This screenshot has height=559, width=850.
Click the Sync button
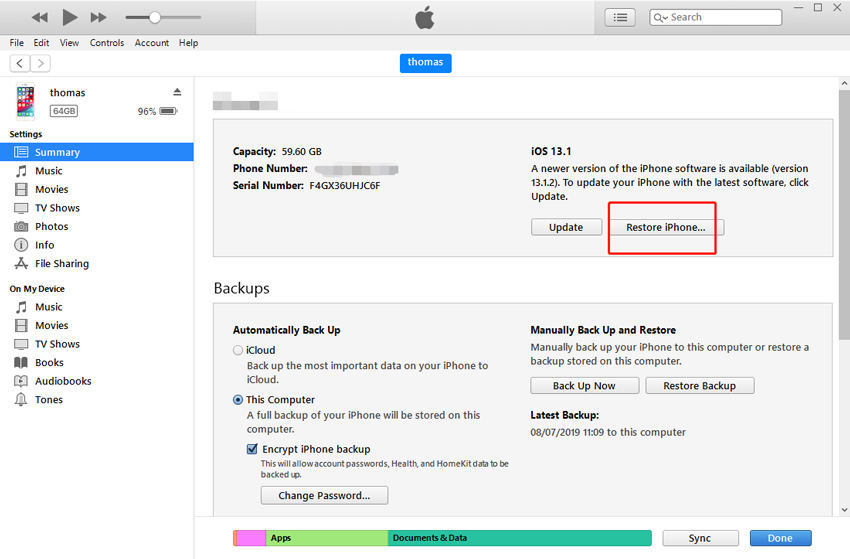click(700, 538)
